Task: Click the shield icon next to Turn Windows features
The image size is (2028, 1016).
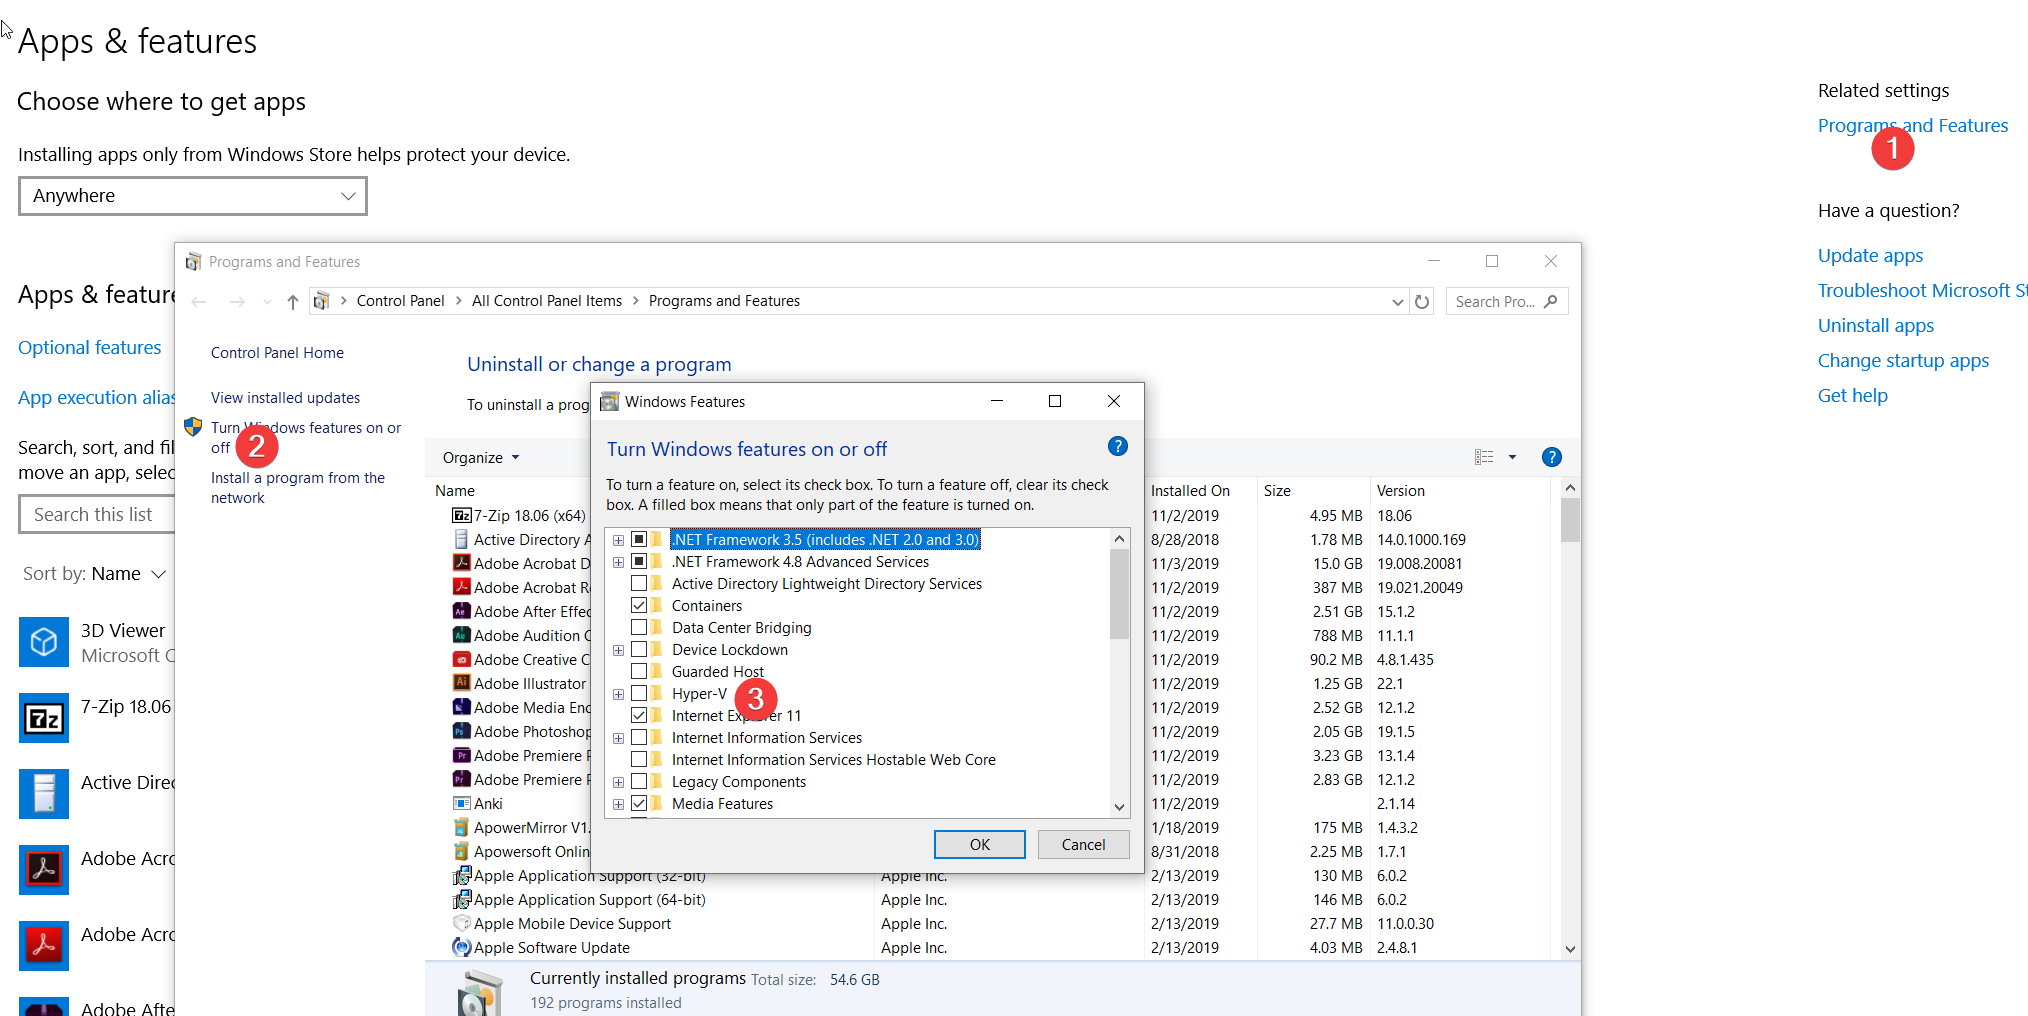Action: tap(194, 427)
